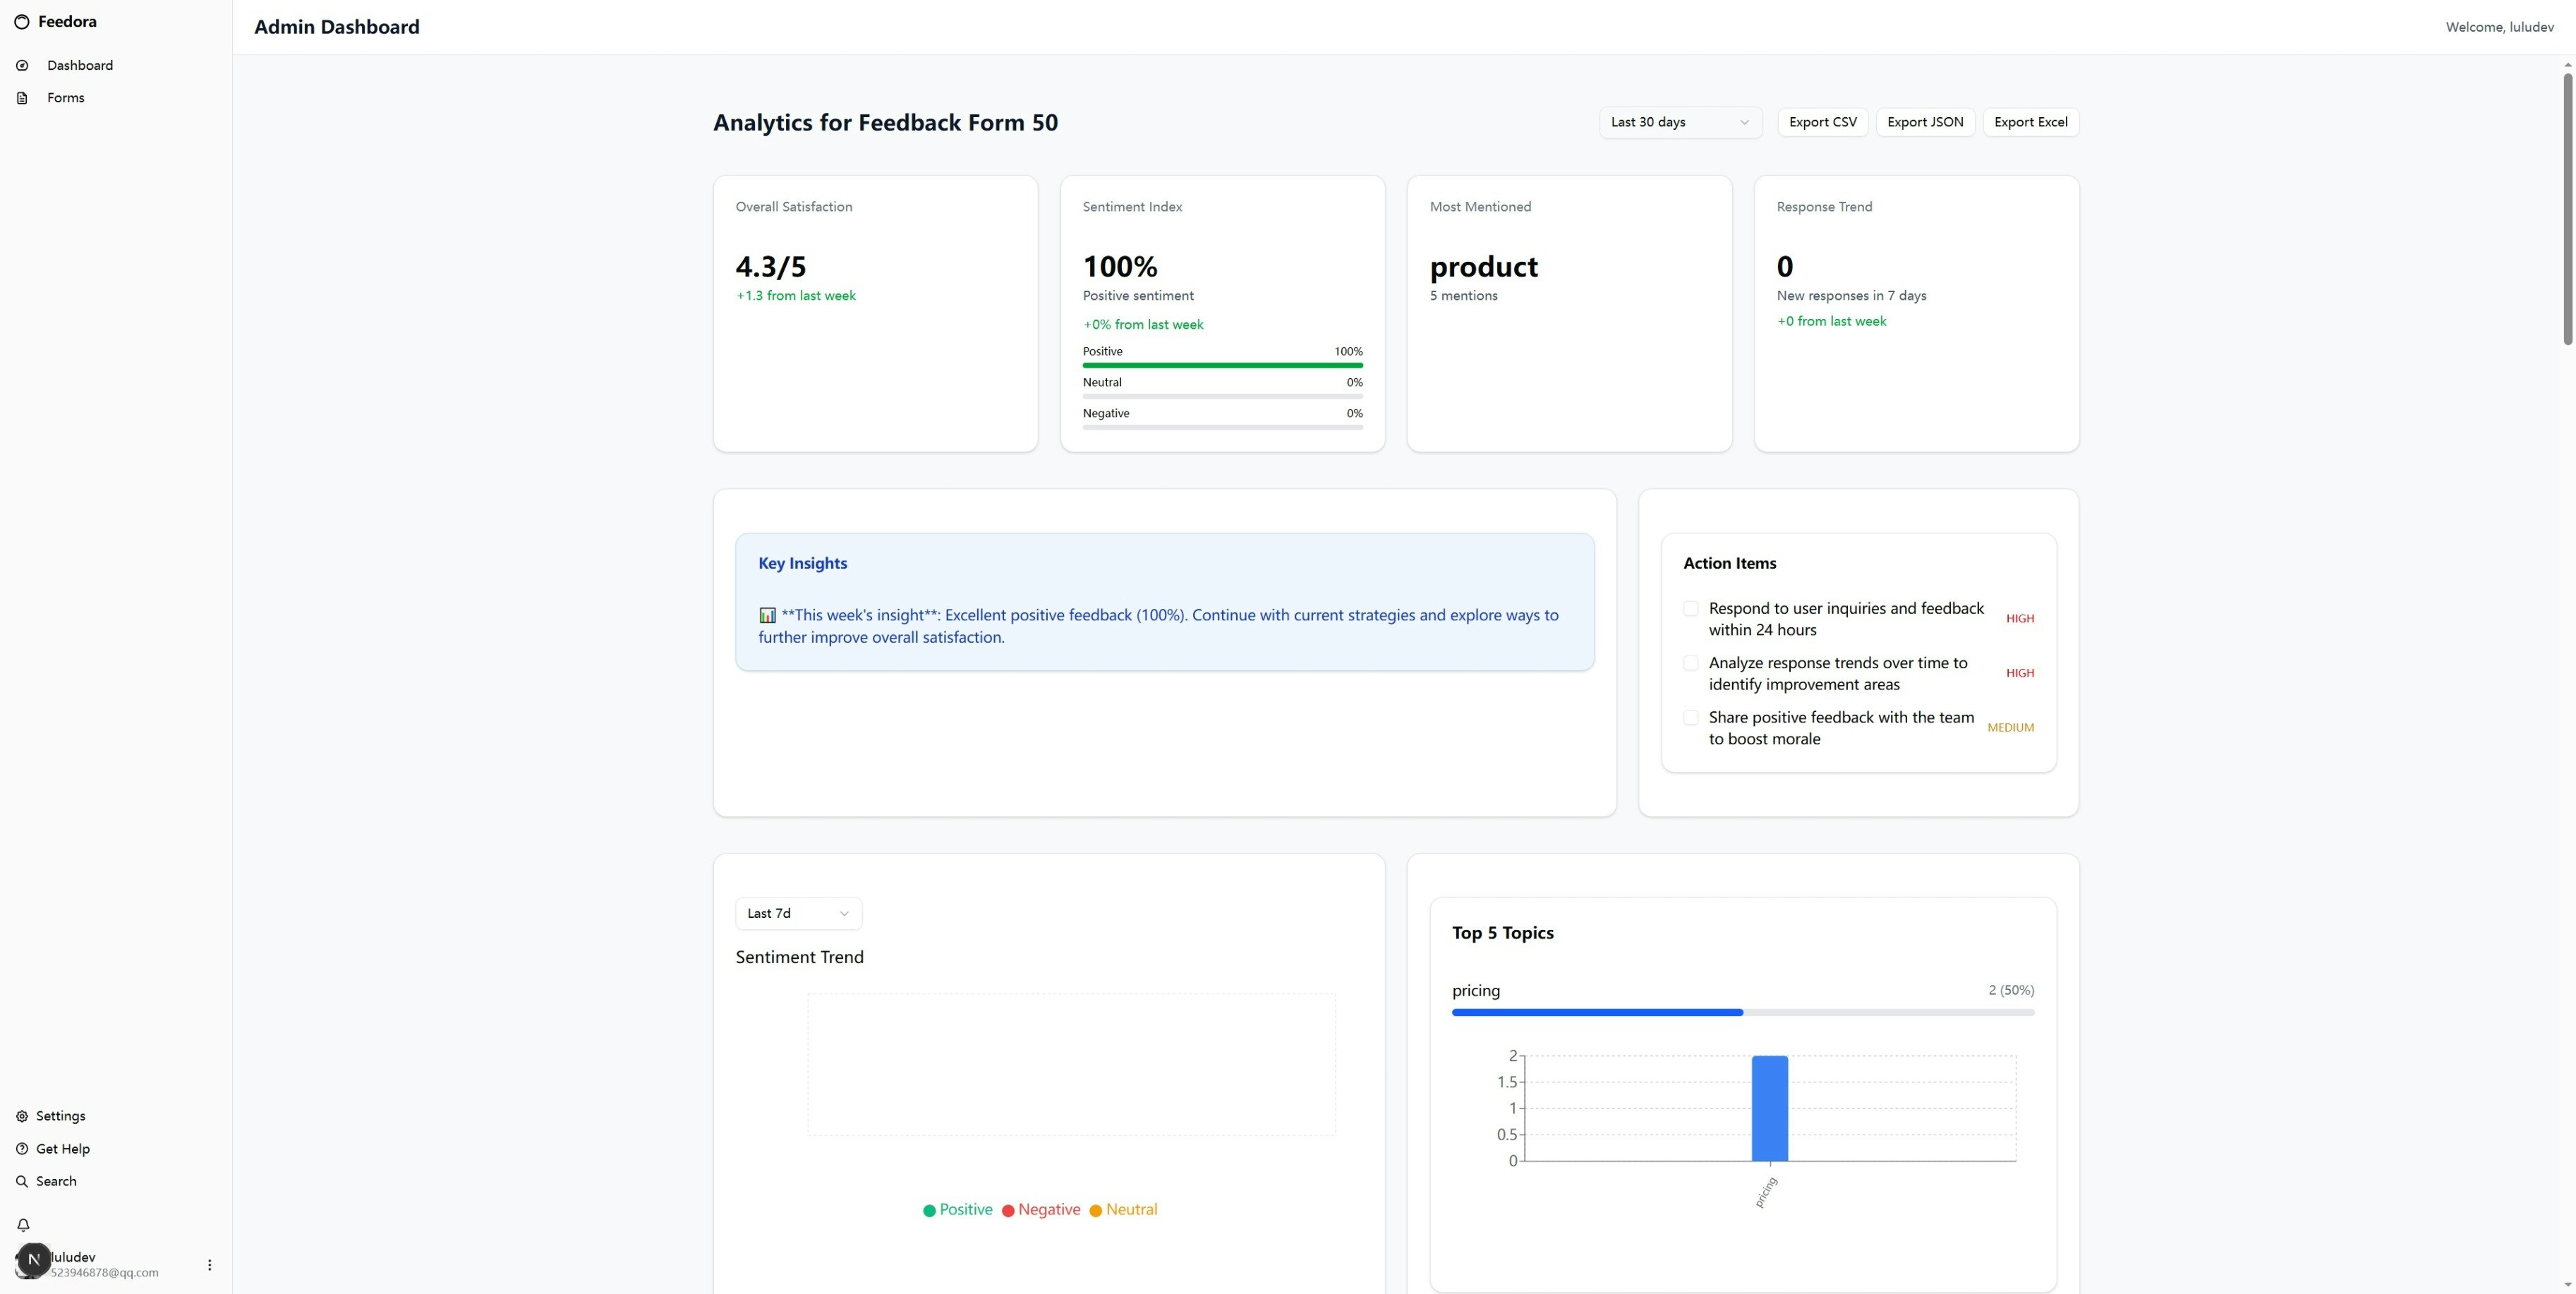Screen dimensions: 2576x1294
Task: Go to Dashboard menu item
Action: (x=80, y=66)
